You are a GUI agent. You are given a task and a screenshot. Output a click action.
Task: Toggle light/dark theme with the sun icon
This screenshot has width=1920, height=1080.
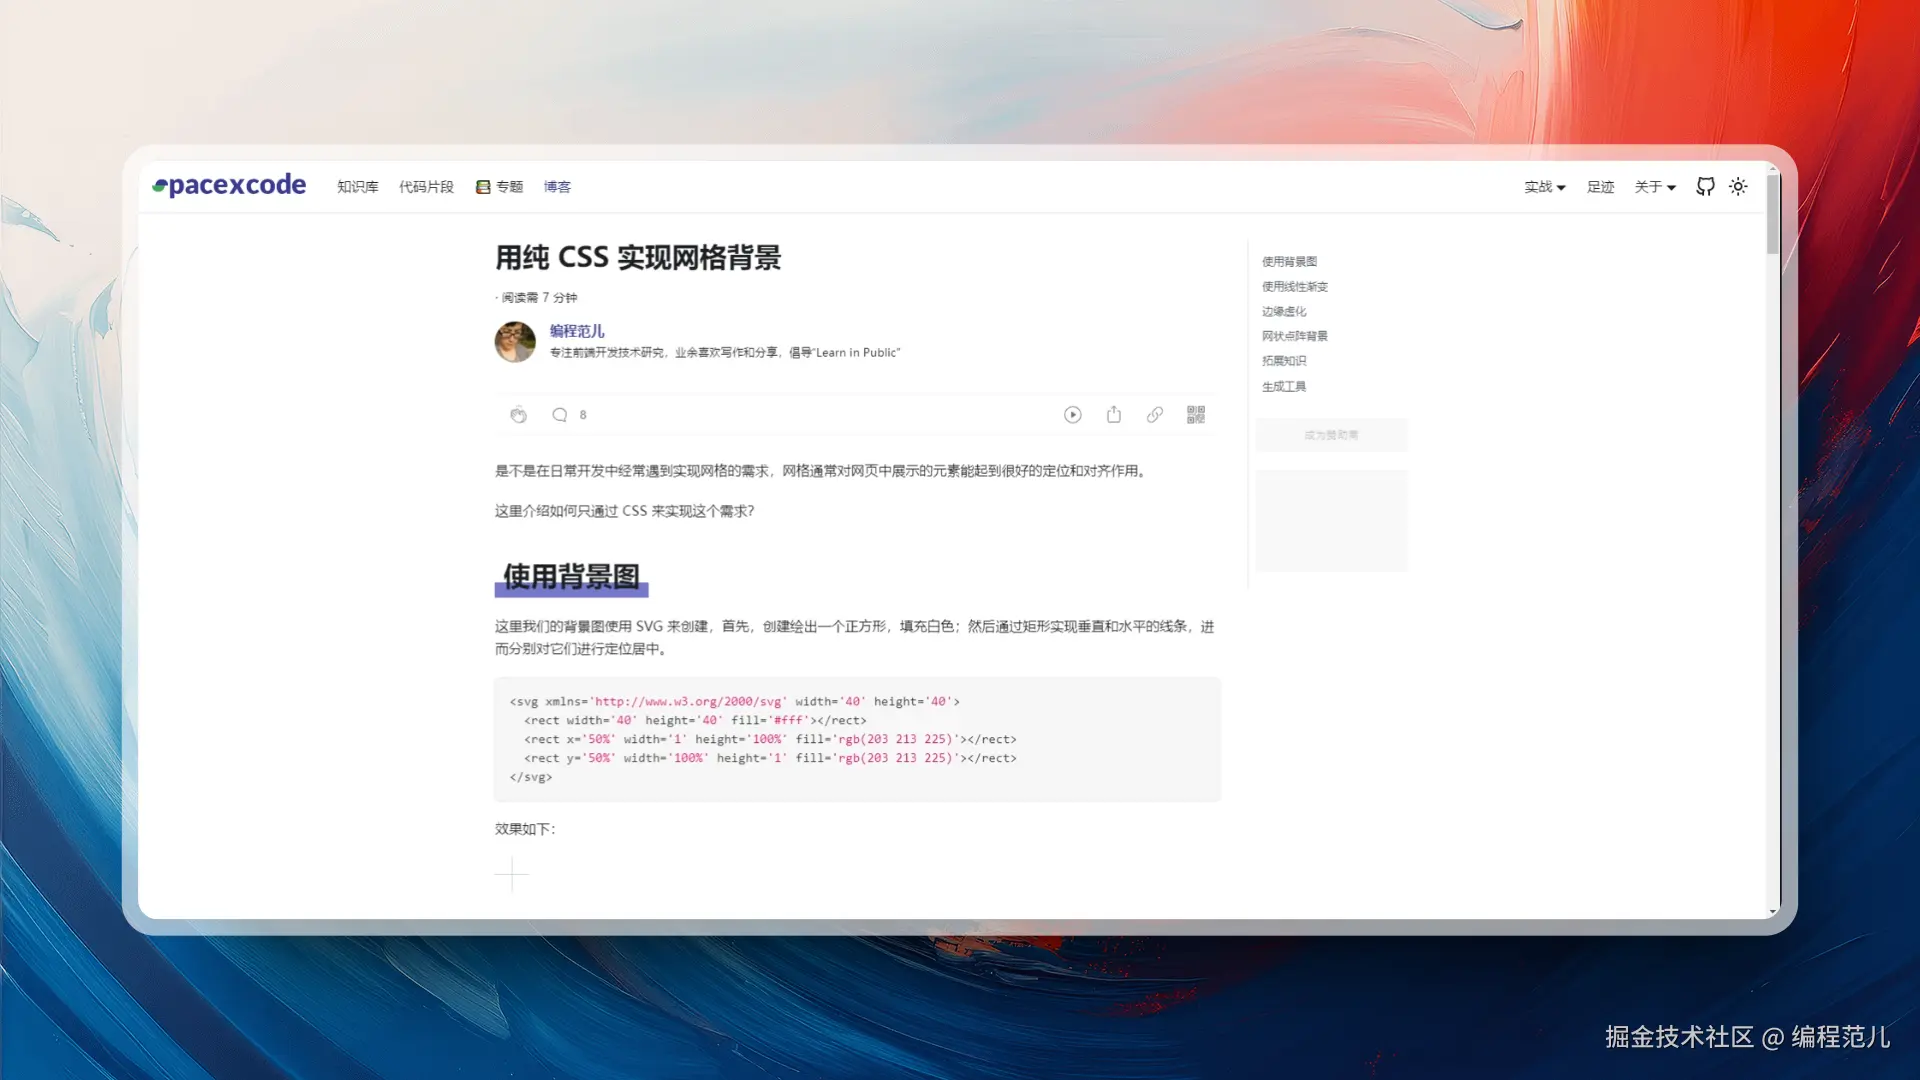[1738, 187]
